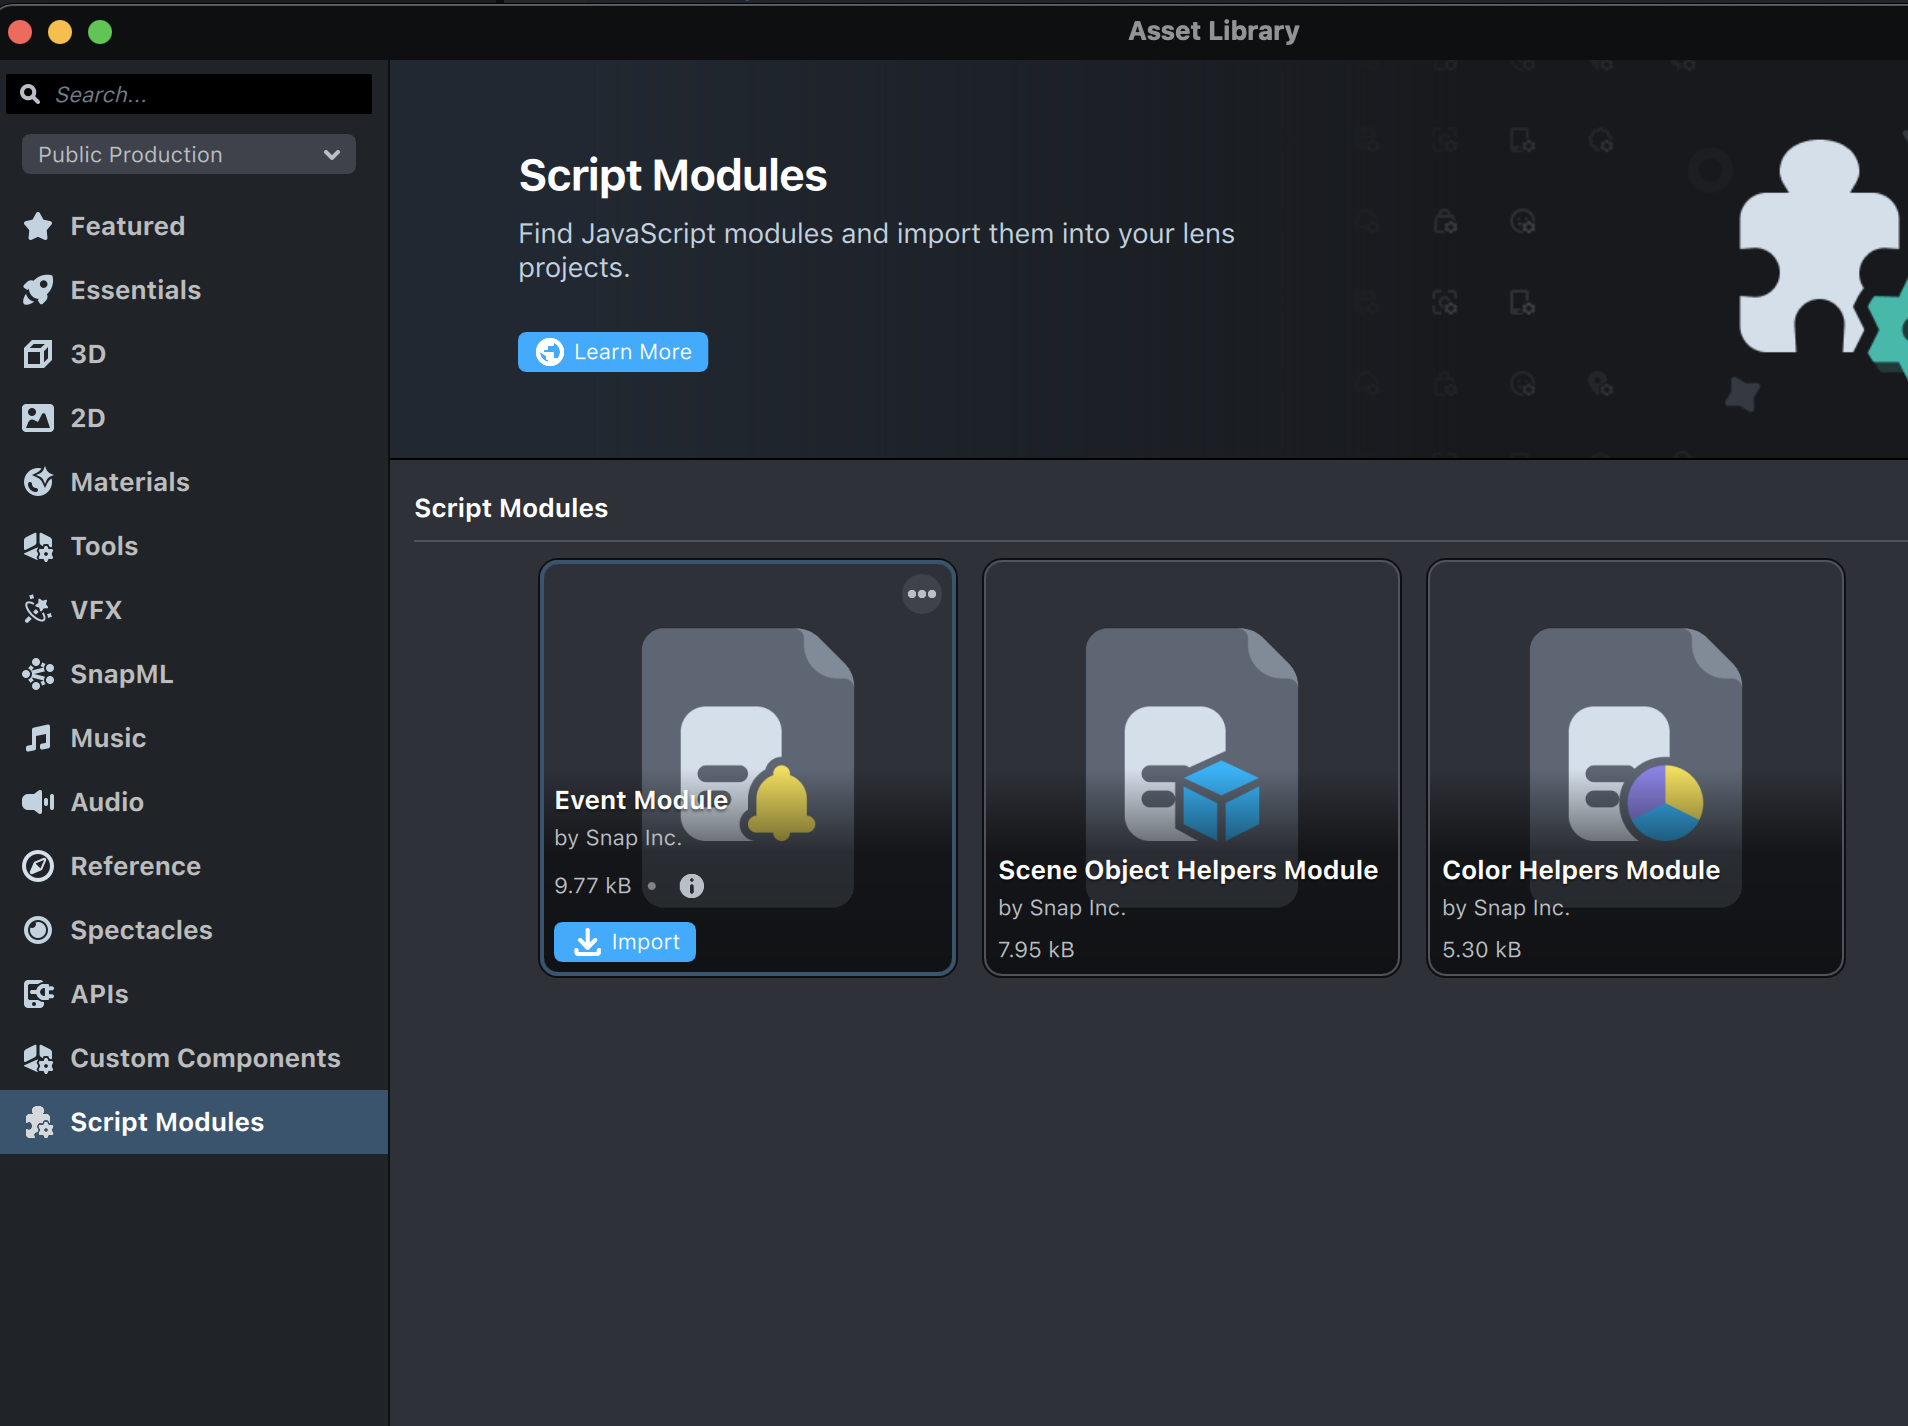Switch to the Tools category
The height and width of the screenshot is (1426, 1908).
coord(104,546)
